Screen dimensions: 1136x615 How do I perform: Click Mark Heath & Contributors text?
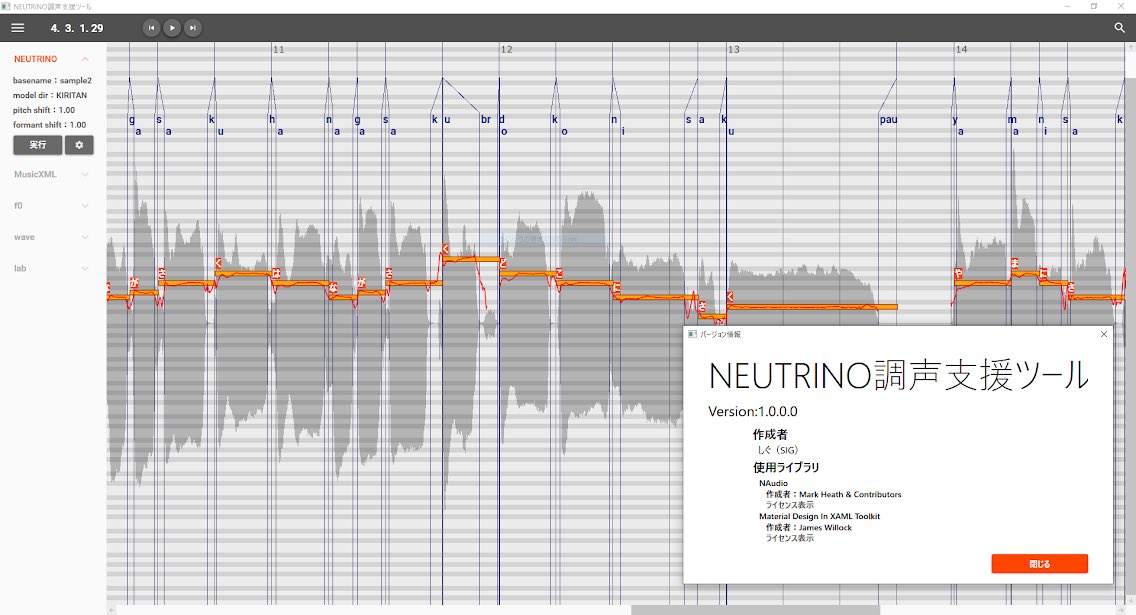click(x=850, y=494)
